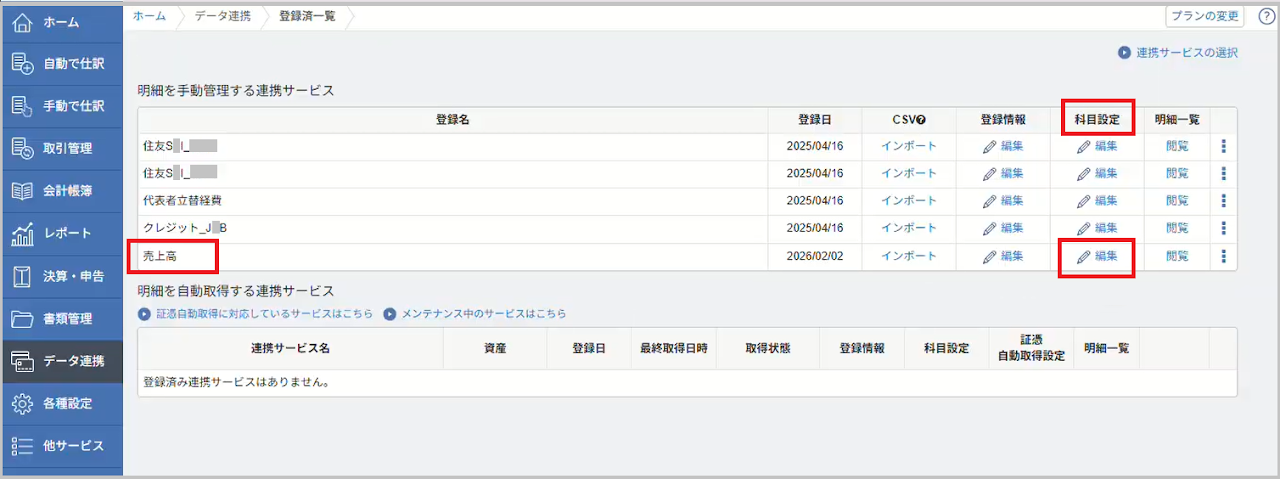
Task: Click the プランの変更 button
Action: pos(1205,16)
